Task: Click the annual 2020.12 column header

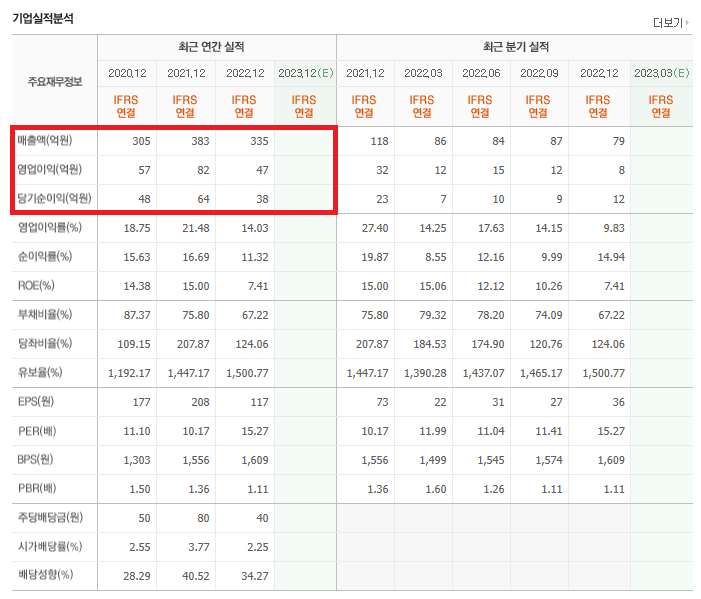Action: [x=127, y=73]
